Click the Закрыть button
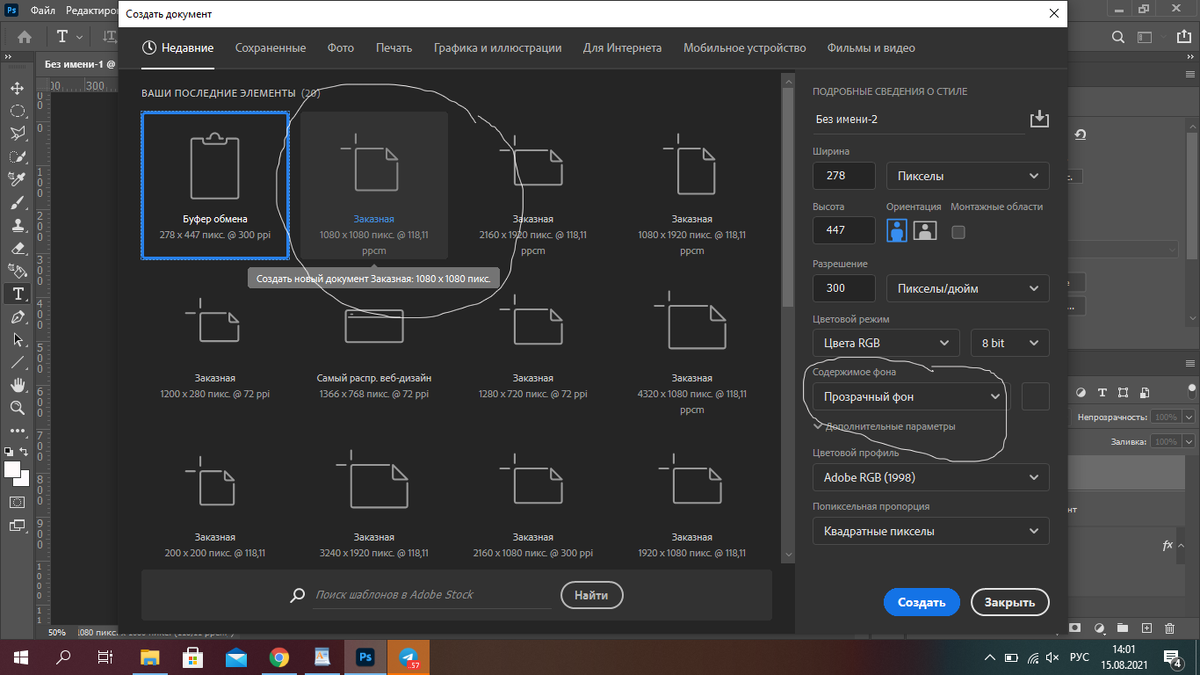Screen dimensions: 1200x675 click(1009, 603)
